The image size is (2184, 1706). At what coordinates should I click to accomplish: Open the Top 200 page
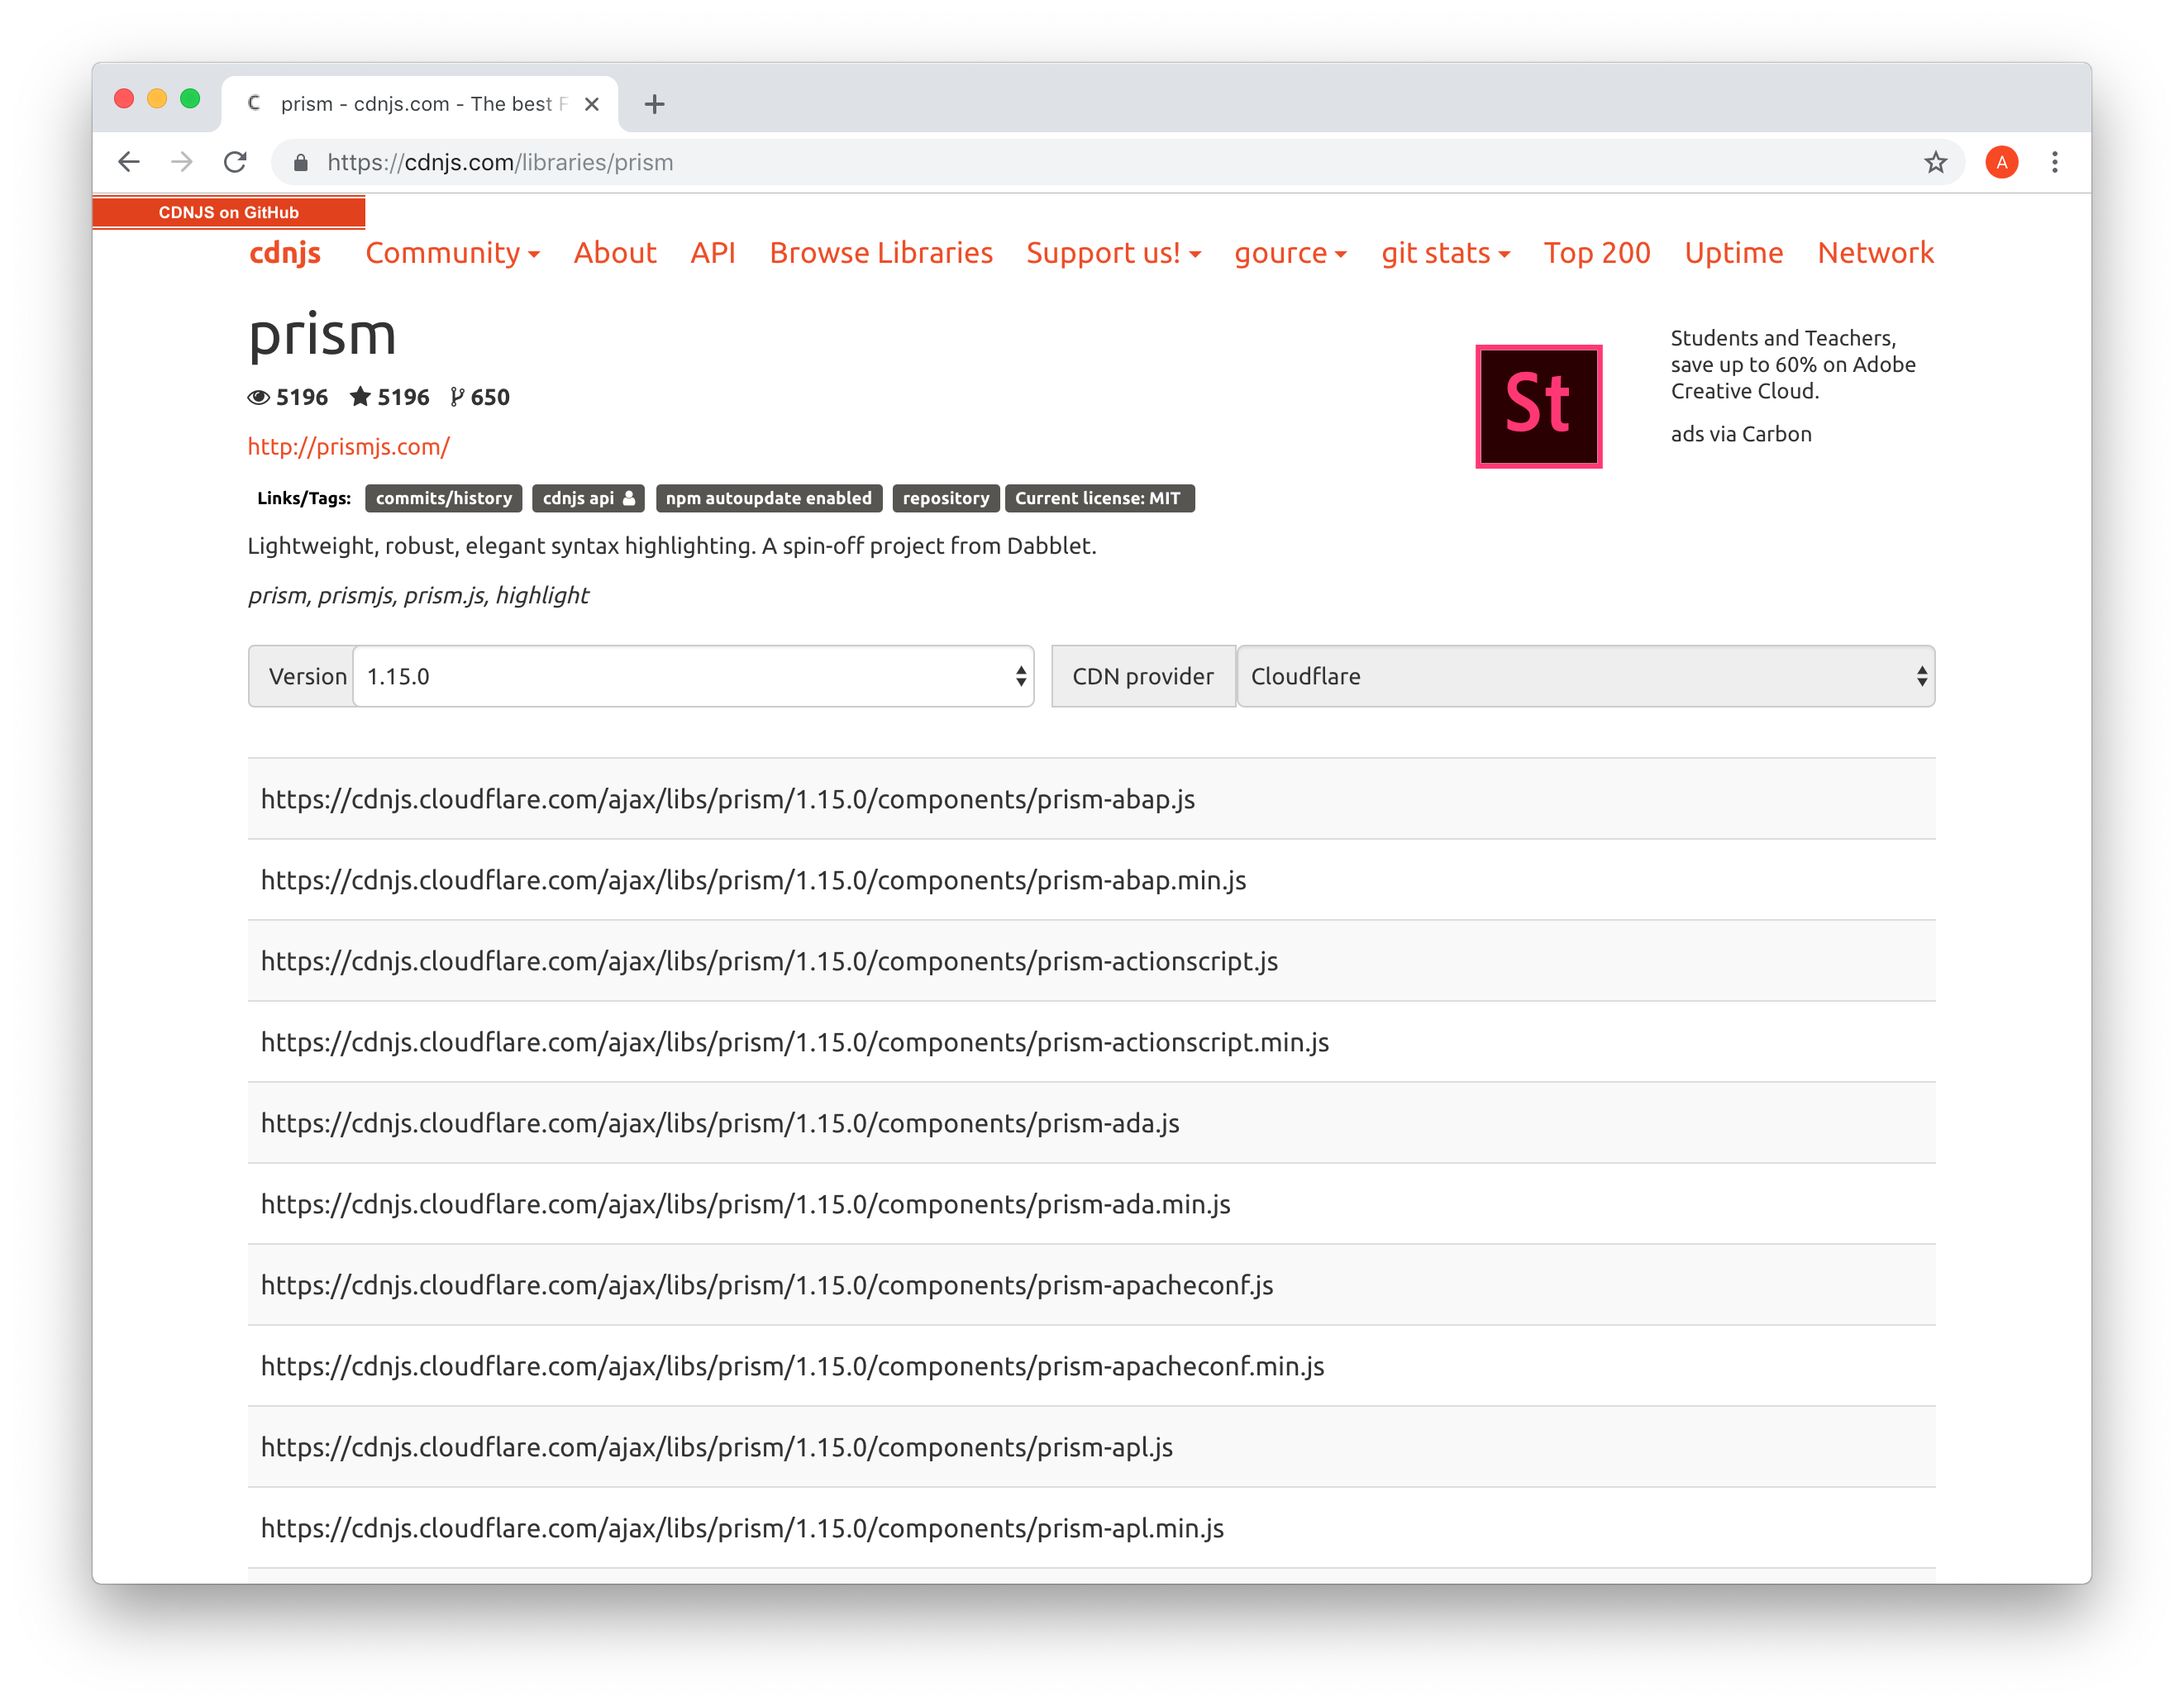click(x=1597, y=253)
